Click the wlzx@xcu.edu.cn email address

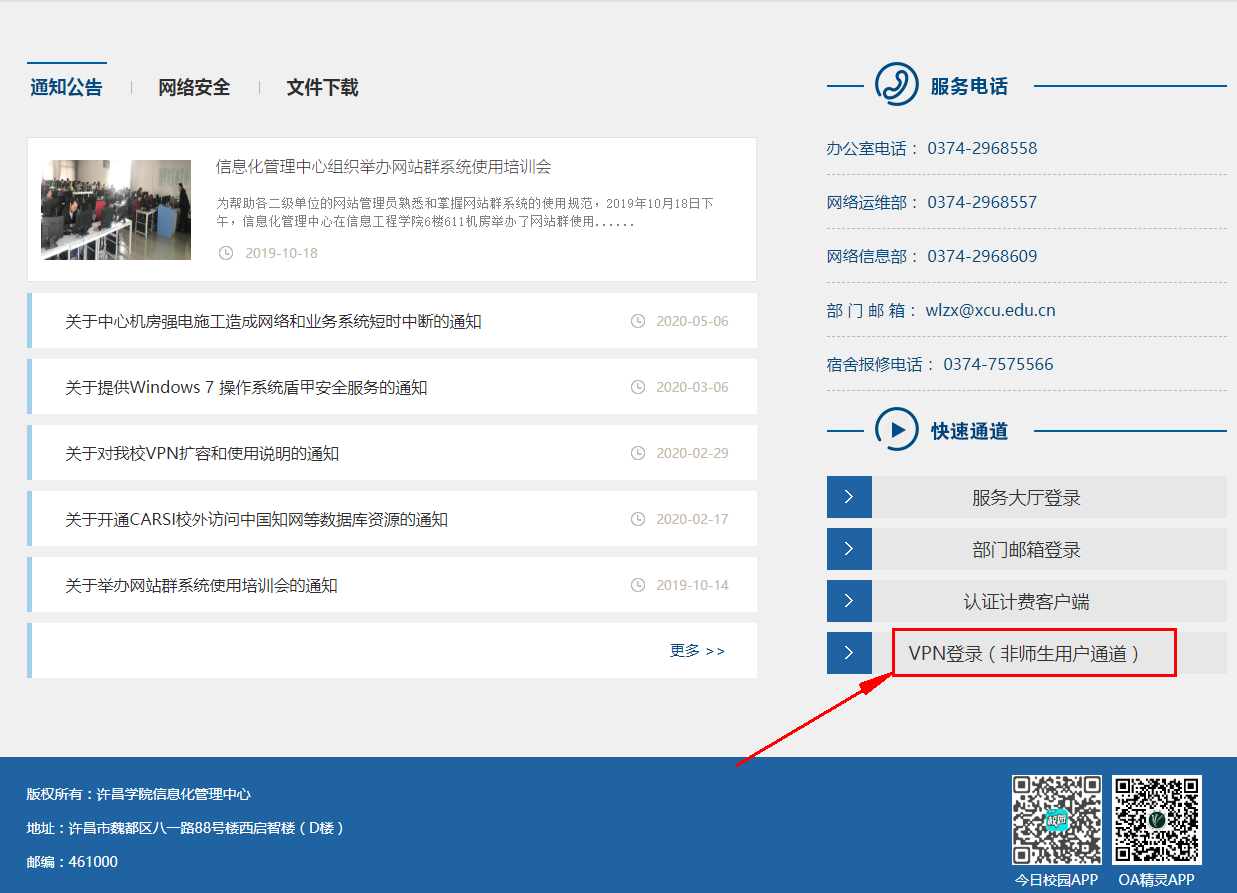tap(990, 310)
